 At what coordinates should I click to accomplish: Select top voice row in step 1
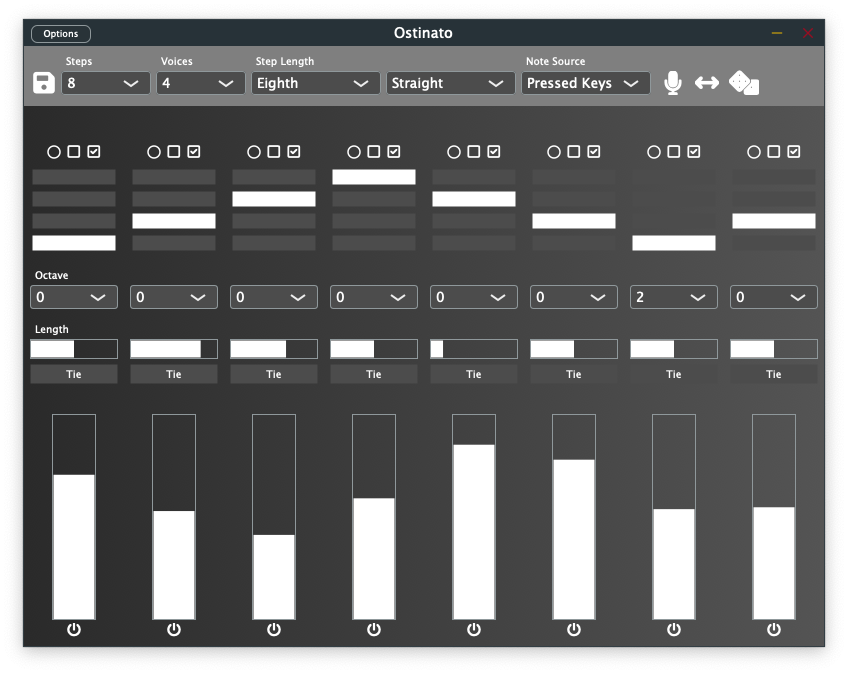(x=74, y=177)
